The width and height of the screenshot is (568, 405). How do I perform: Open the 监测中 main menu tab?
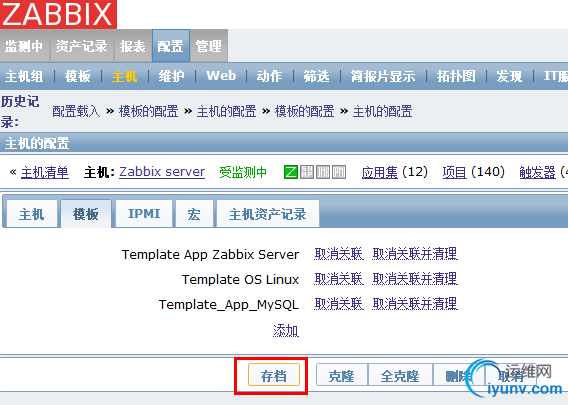24,46
